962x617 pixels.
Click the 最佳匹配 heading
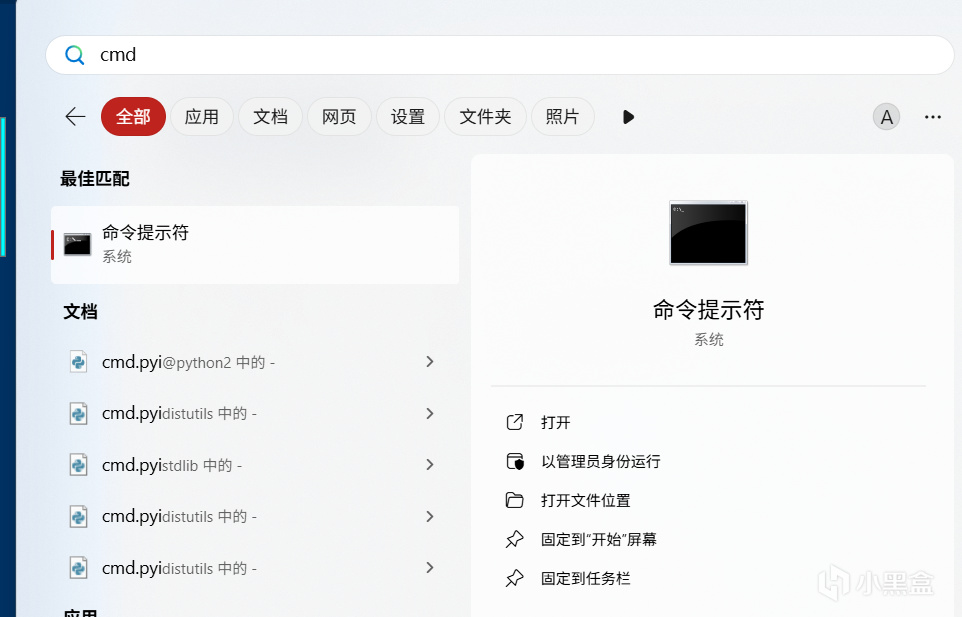[94, 178]
